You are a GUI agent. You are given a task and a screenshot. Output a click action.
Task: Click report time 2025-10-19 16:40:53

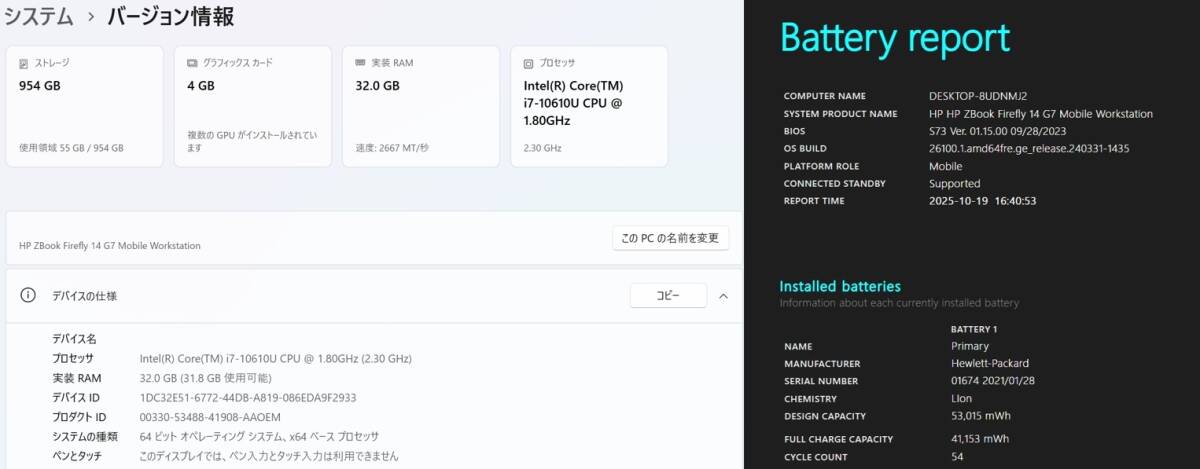(x=983, y=201)
